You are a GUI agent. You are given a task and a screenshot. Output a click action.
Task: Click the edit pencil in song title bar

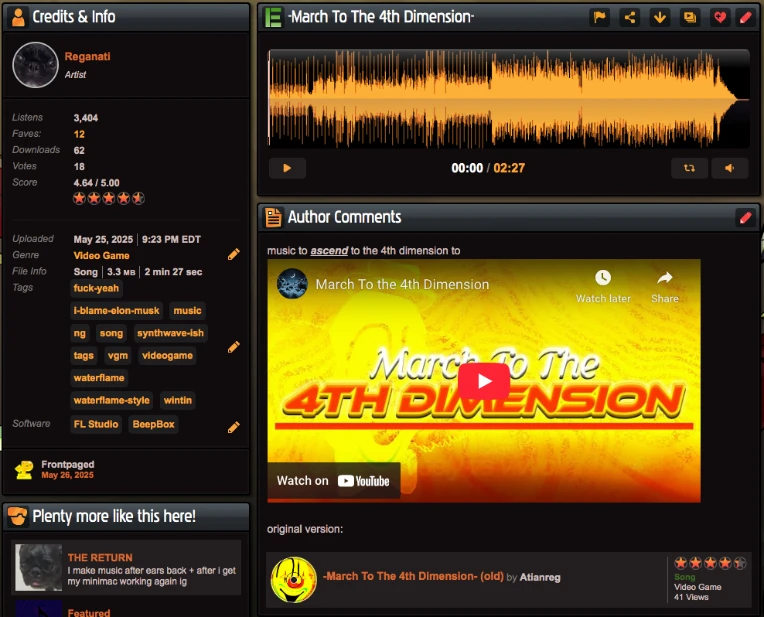click(745, 18)
